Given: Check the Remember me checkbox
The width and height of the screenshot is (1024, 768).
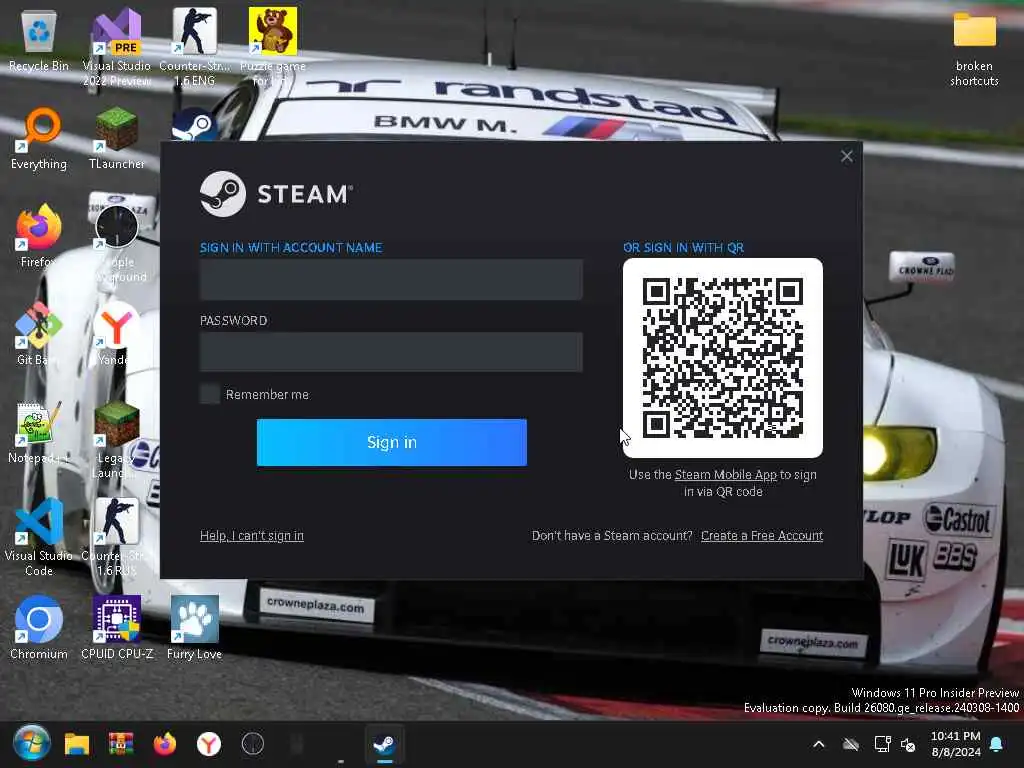Looking at the screenshot, I should [210, 394].
